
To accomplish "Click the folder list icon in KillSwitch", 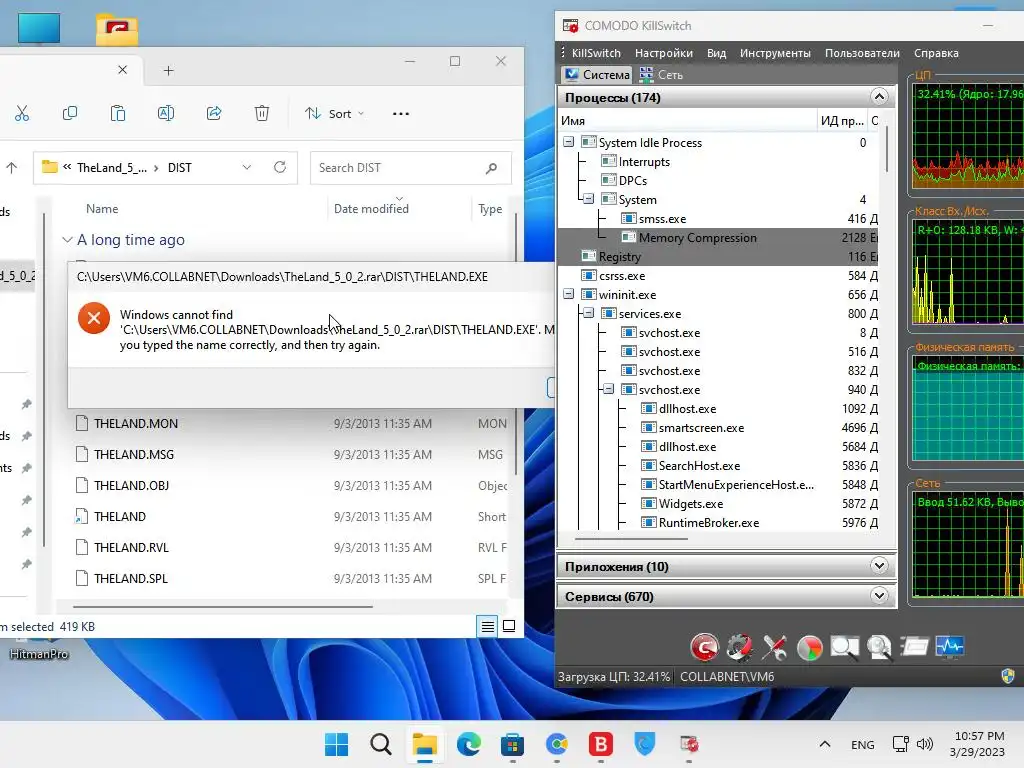I will tap(914, 647).
